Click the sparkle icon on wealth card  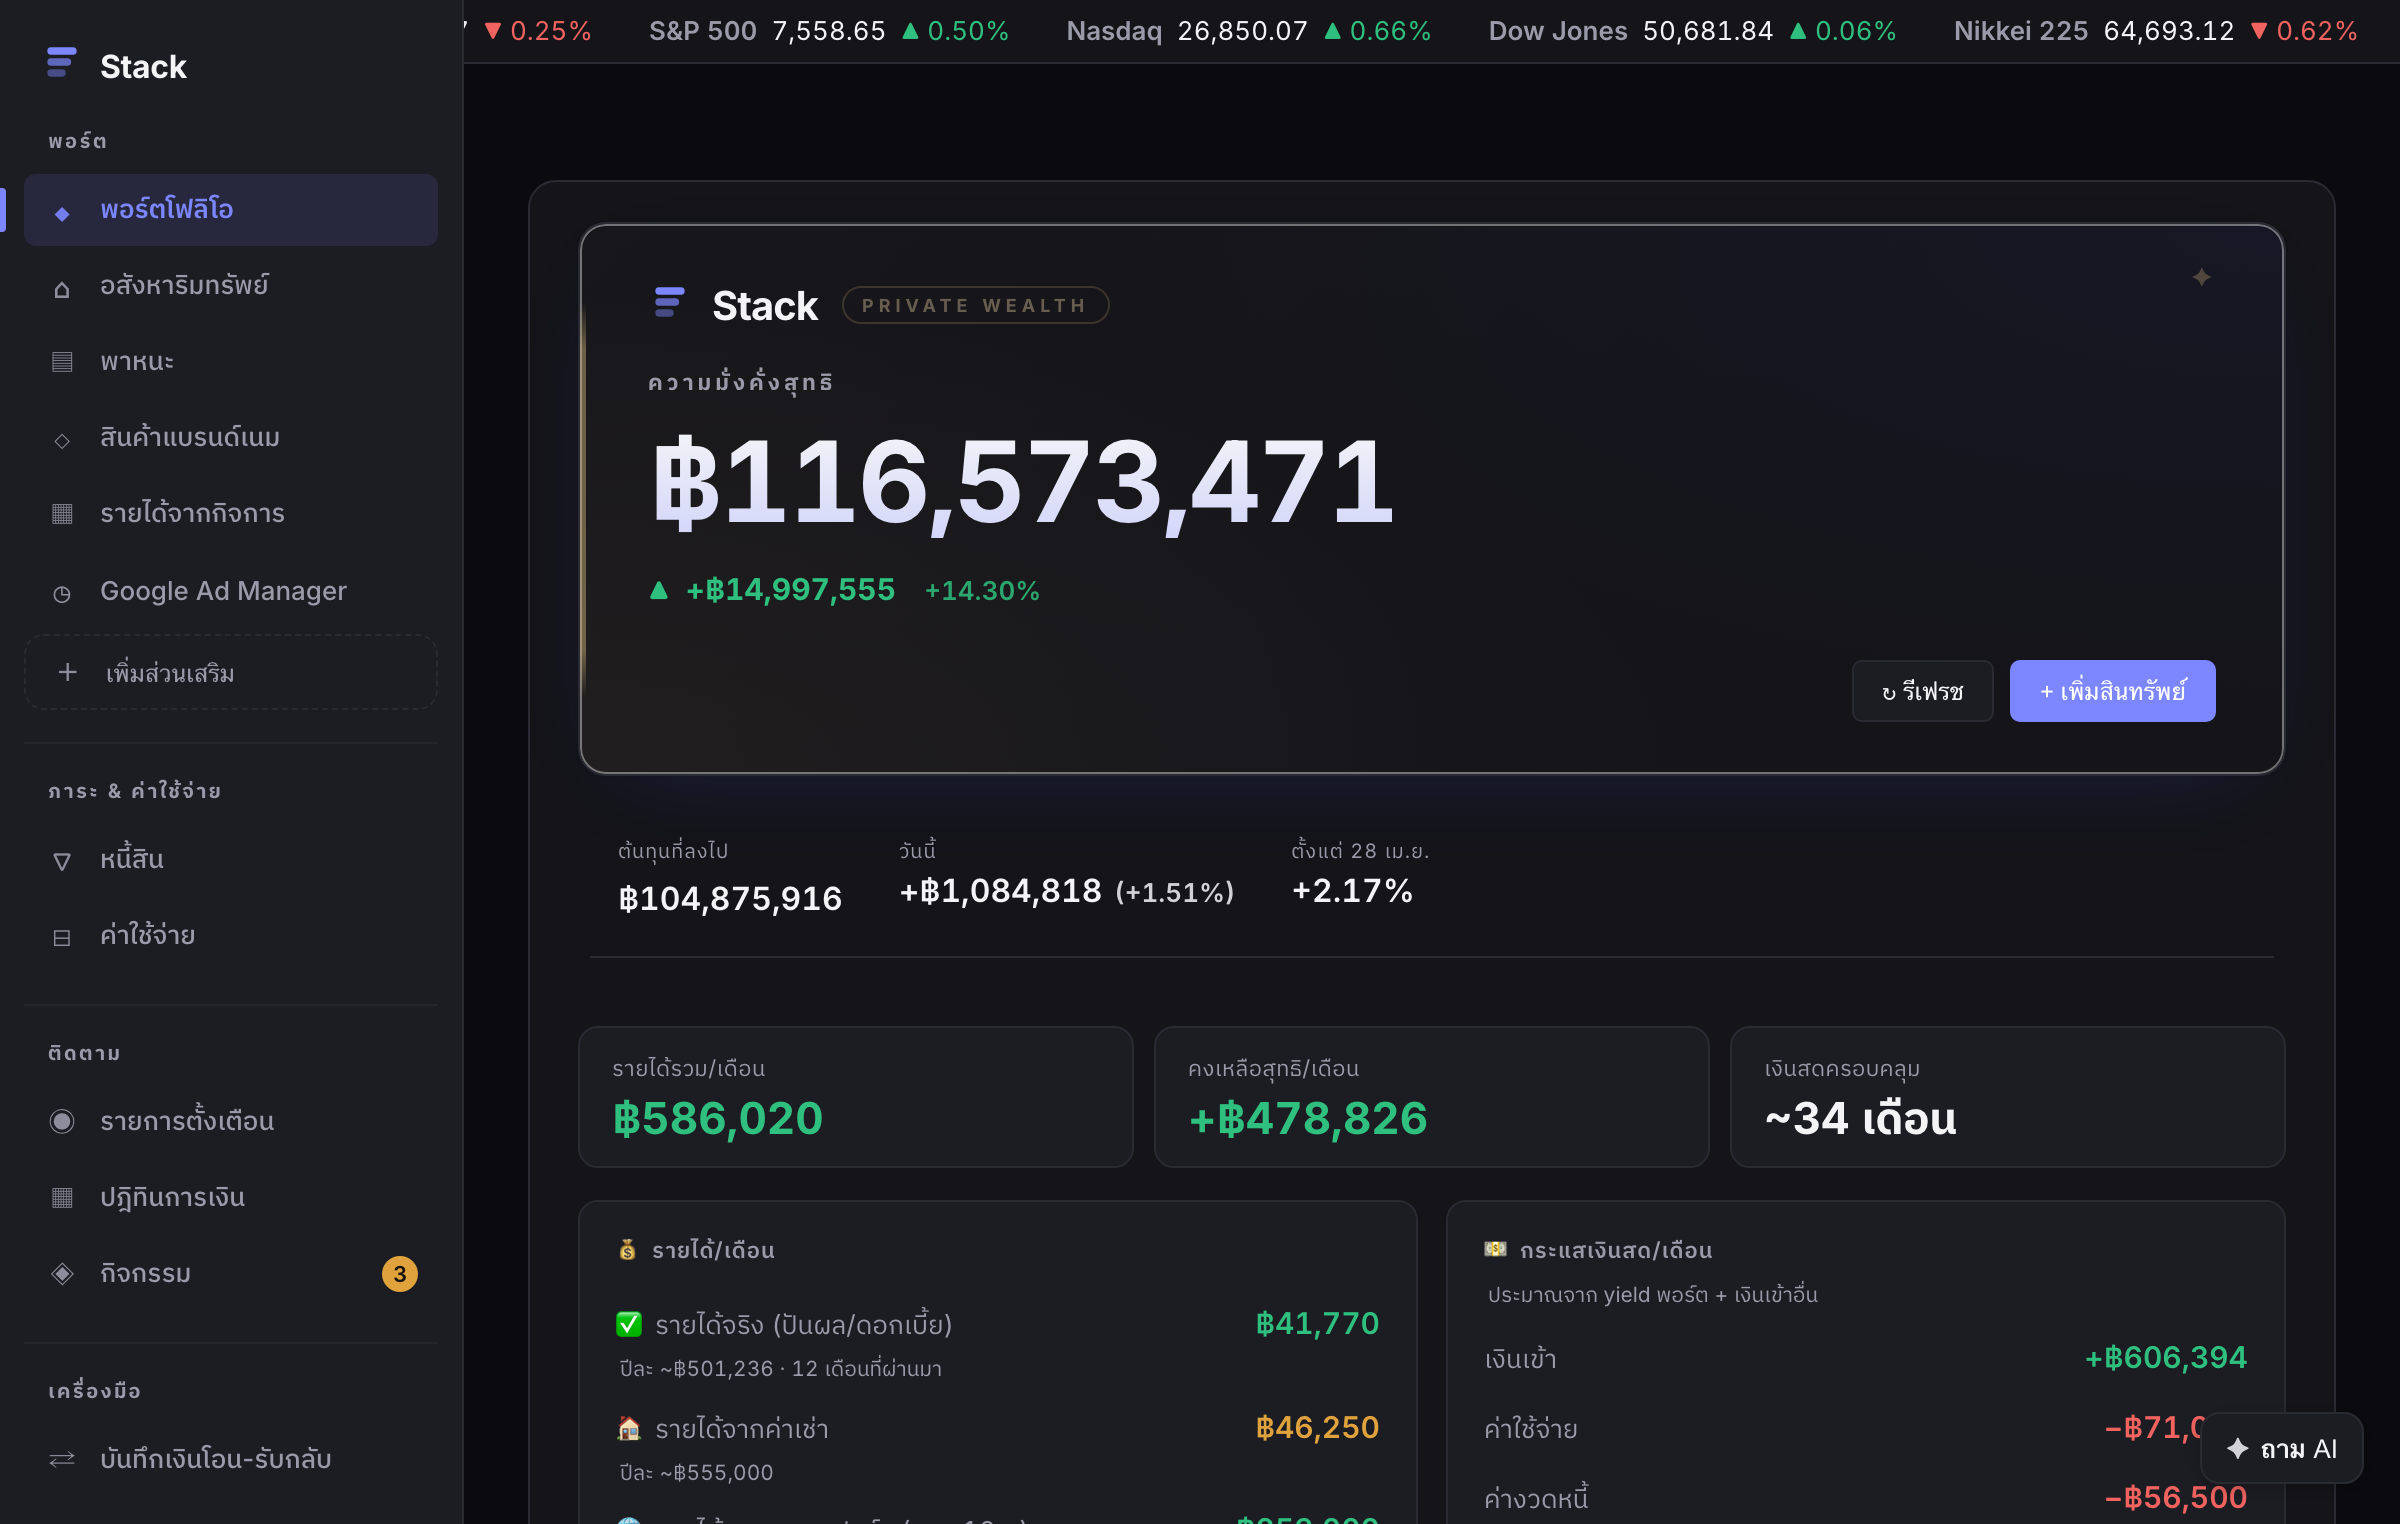(x=2201, y=277)
